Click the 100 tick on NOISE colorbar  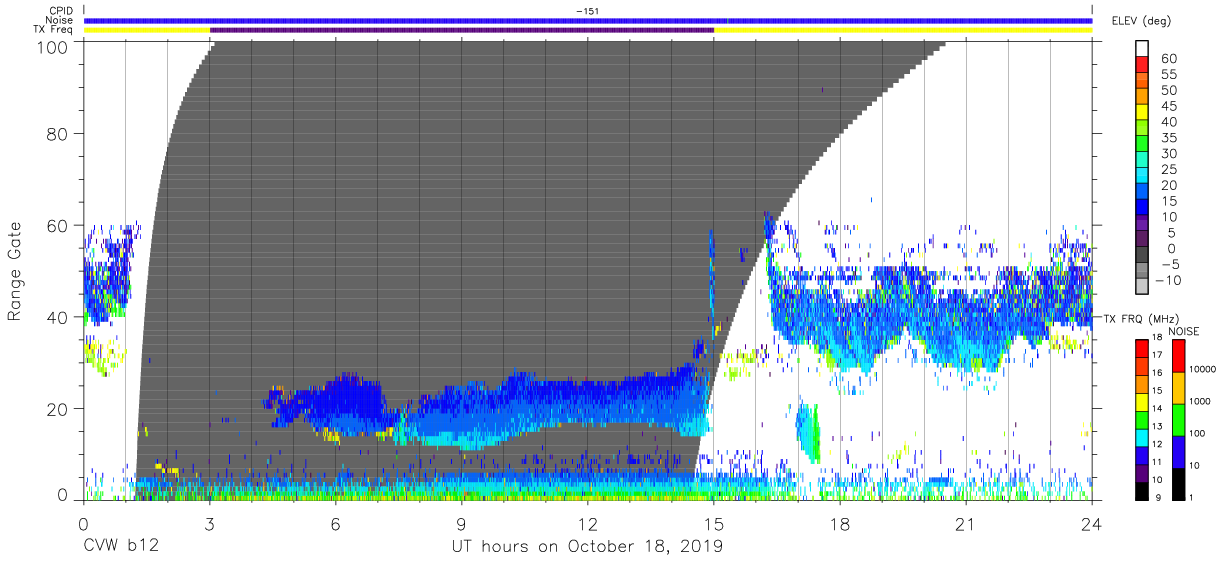coord(1199,434)
